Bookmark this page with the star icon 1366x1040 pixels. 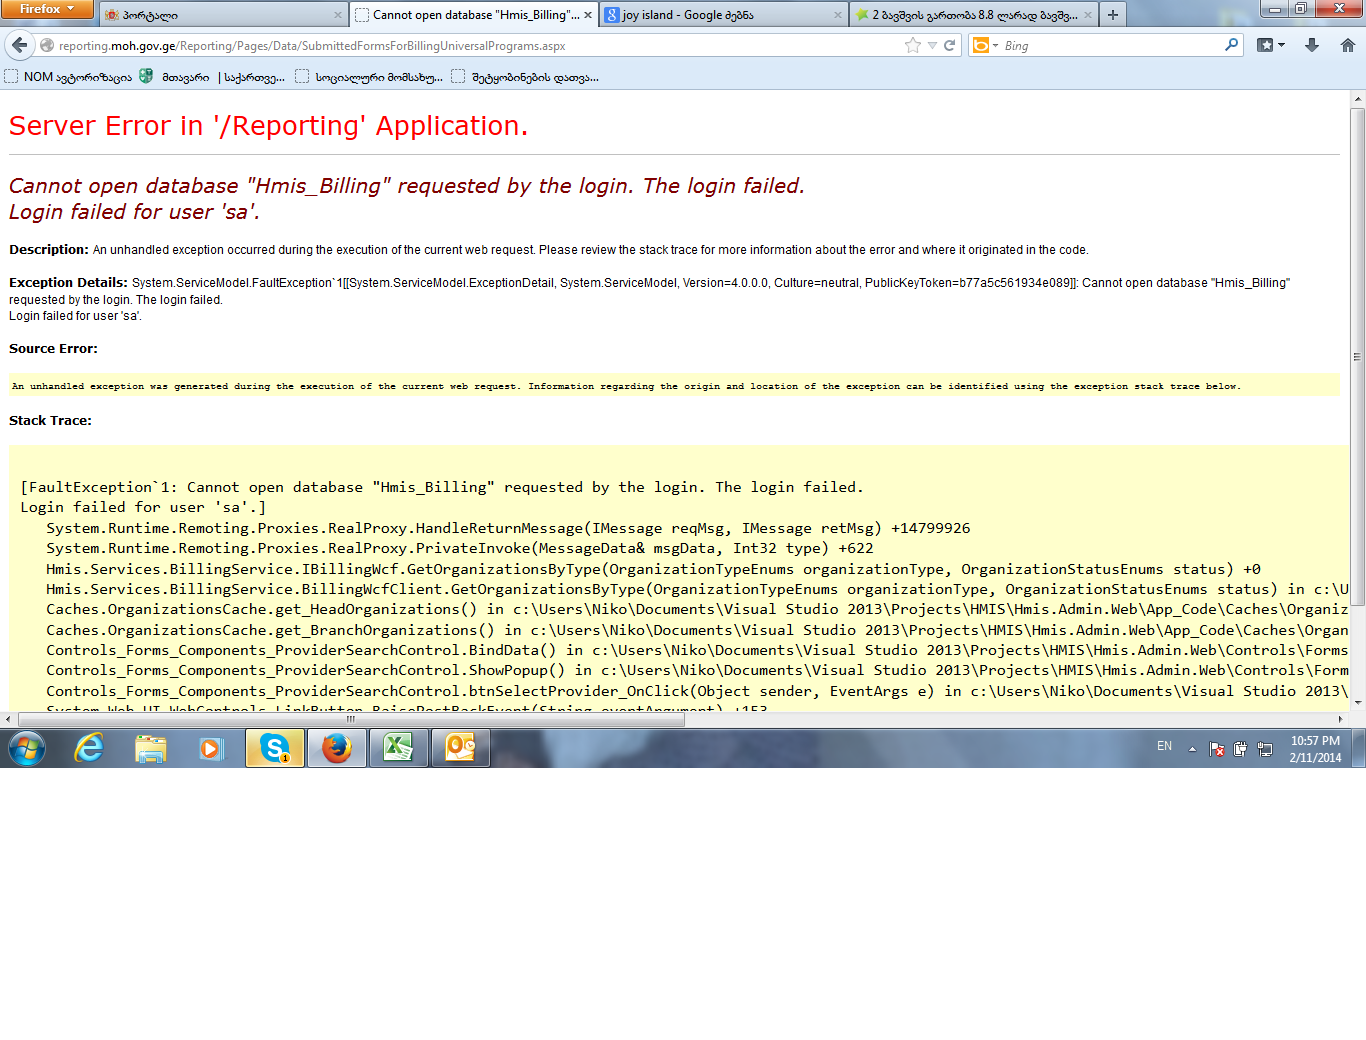[x=912, y=45]
